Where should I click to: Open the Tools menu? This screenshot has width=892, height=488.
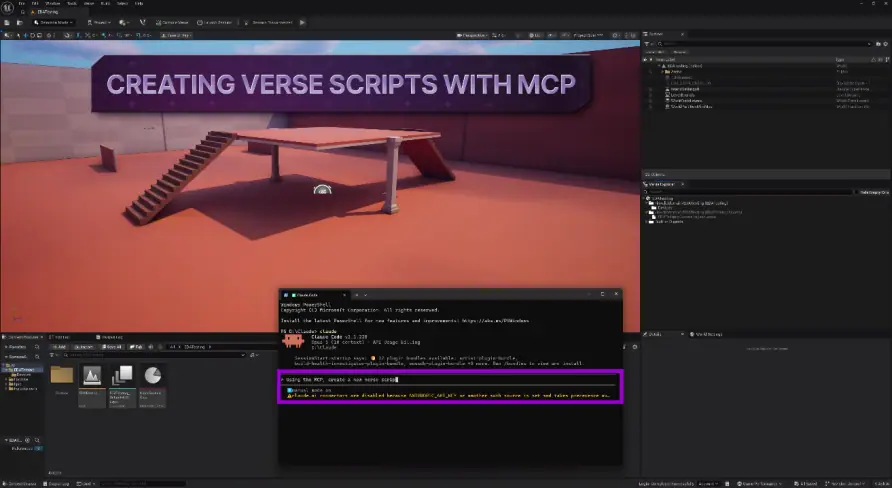72,3
